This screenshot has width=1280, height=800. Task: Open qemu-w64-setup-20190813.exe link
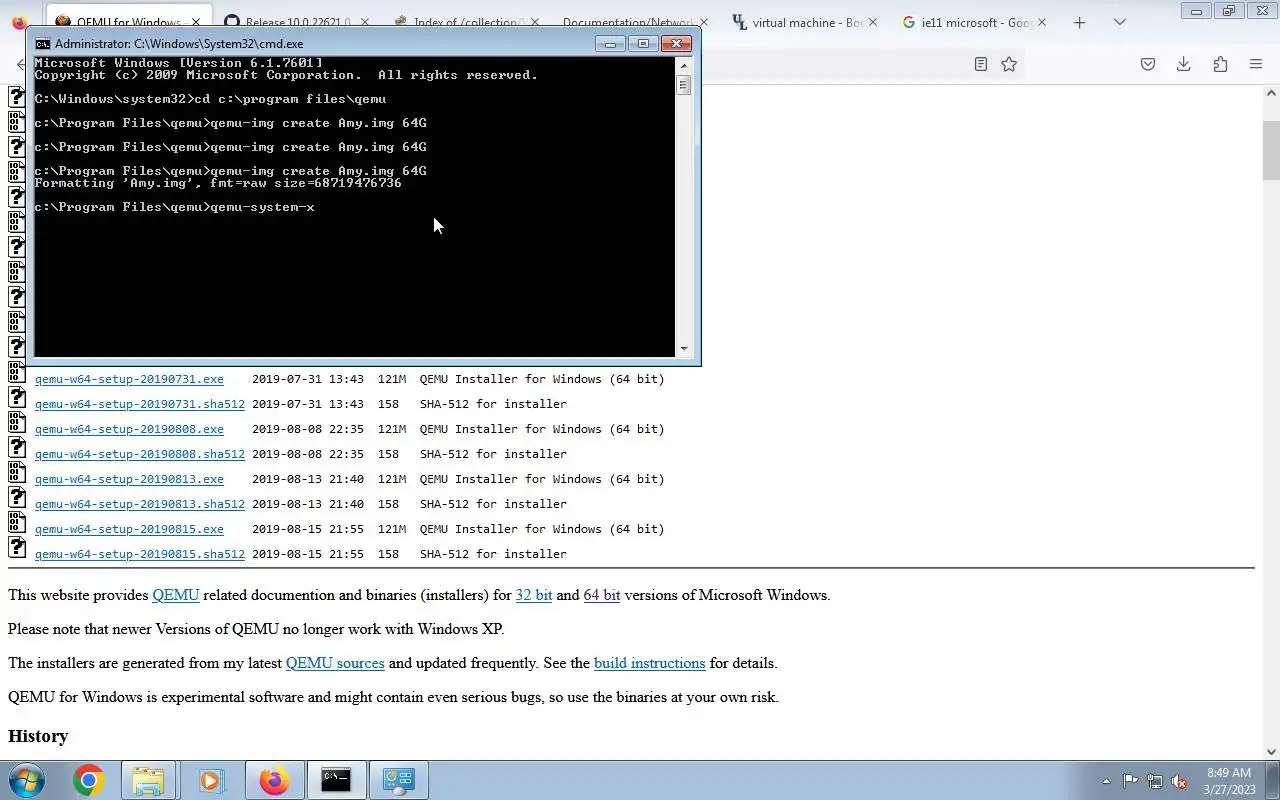(x=129, y=479)
